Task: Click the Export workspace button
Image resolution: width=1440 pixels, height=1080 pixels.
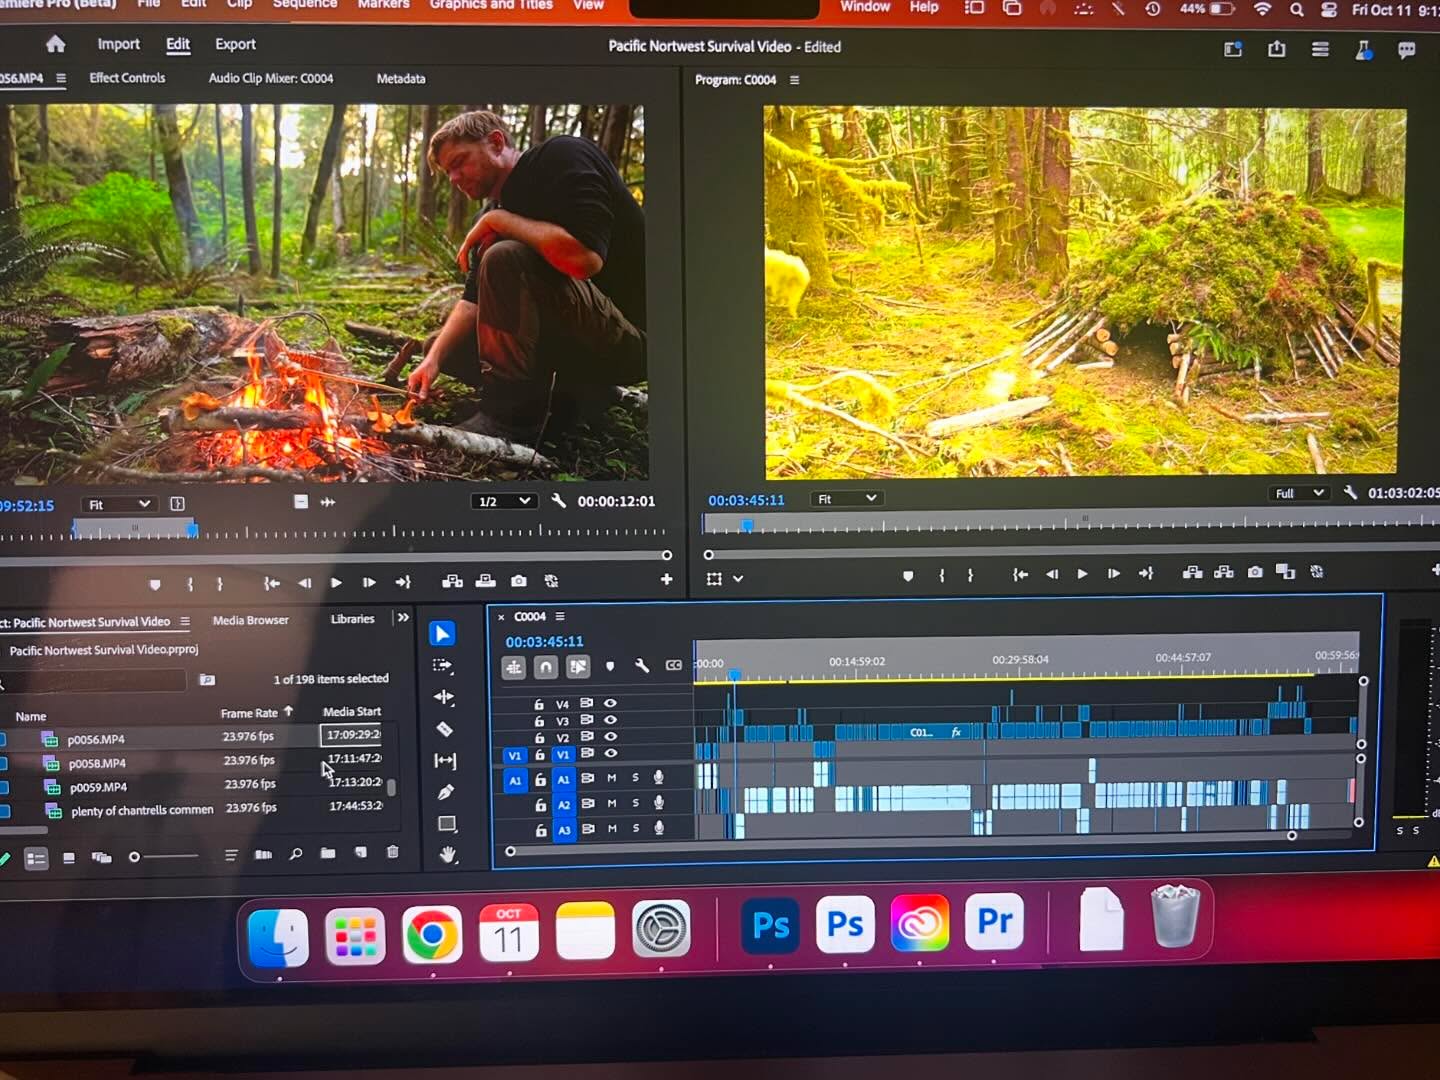Action: (235, 44)
